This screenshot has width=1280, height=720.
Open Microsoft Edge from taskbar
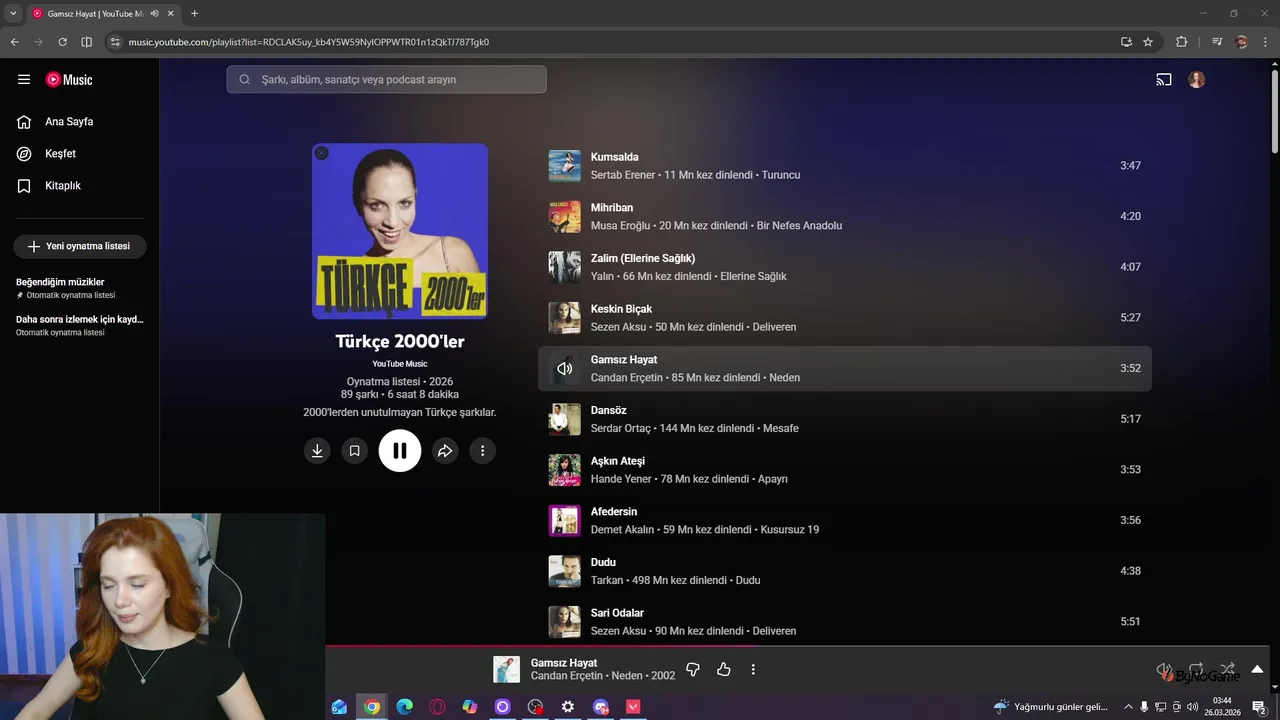(404, 707)
